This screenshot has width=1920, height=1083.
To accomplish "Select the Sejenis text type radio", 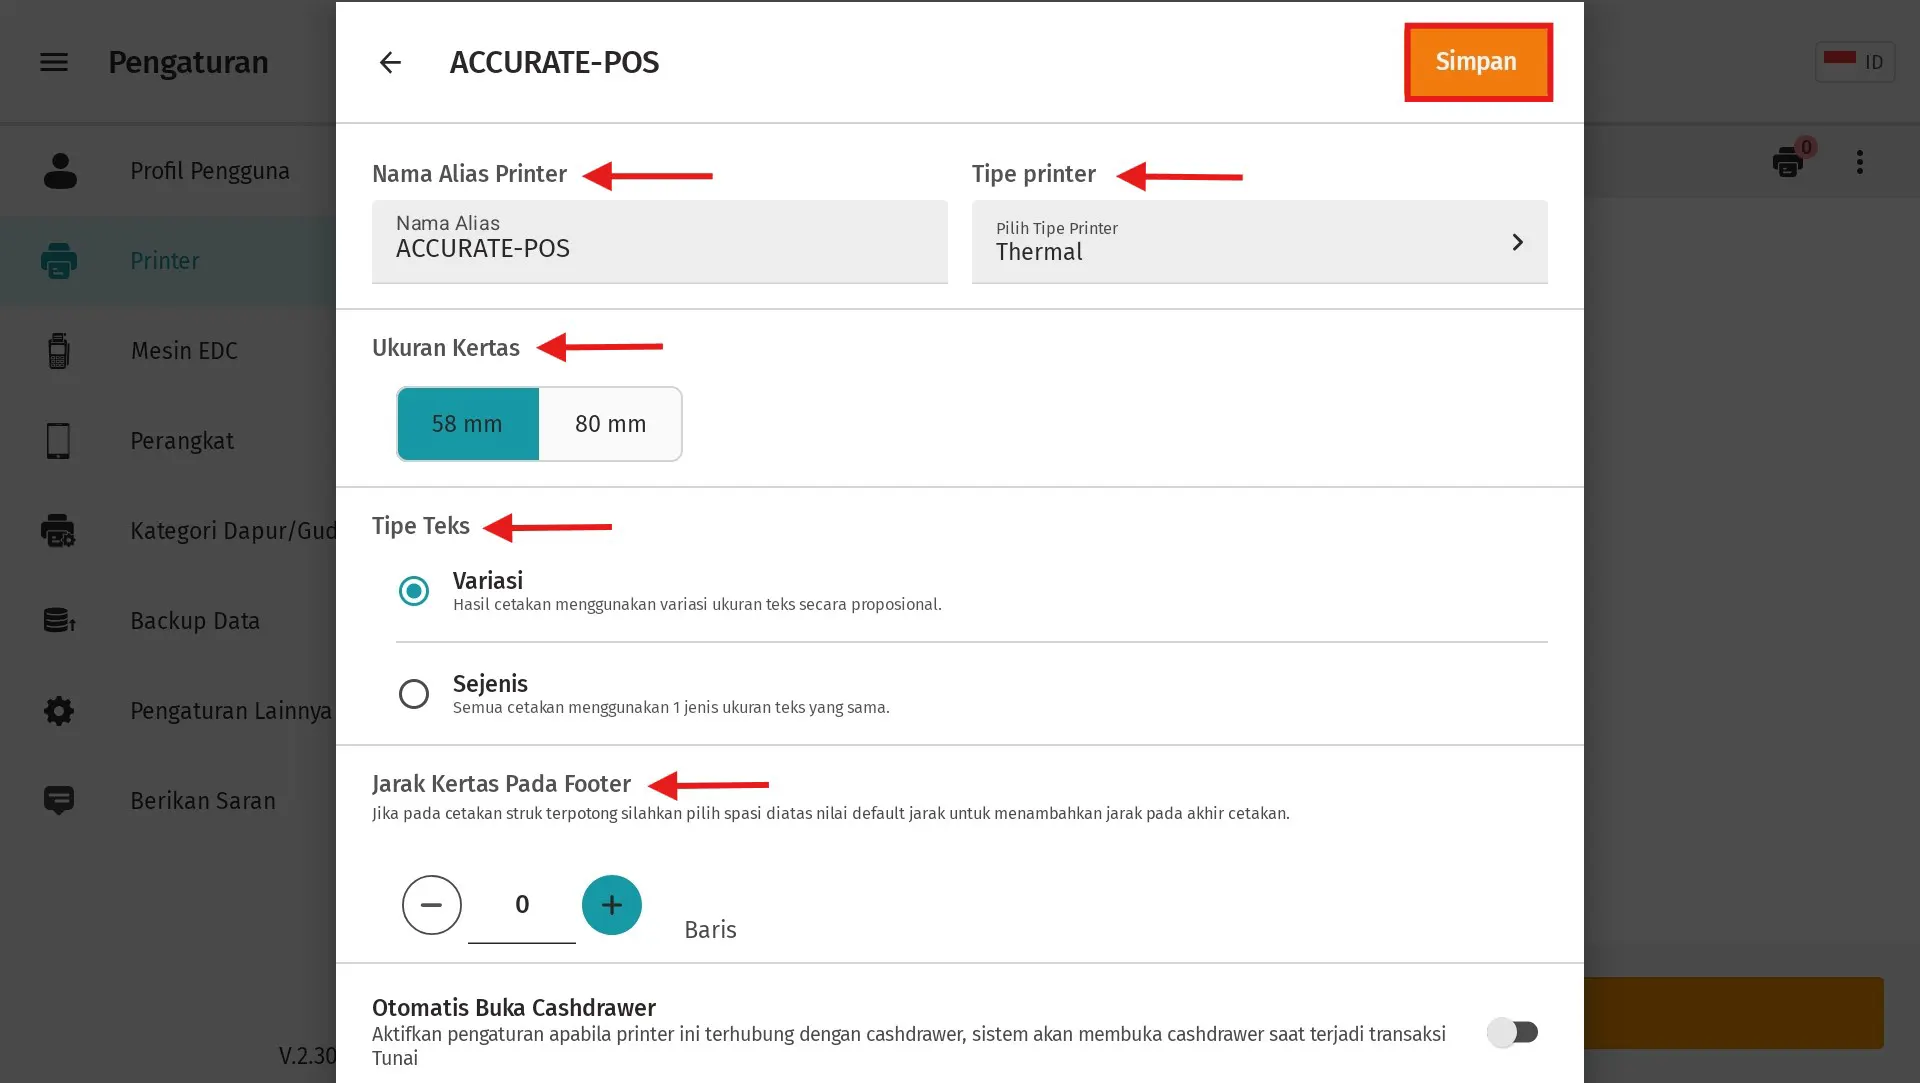I will 414,694.
